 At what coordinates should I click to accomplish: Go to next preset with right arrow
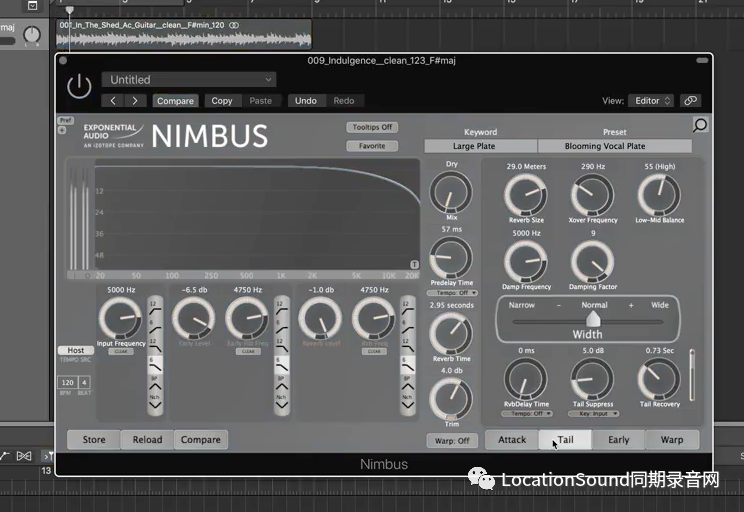tap(135, 101)
